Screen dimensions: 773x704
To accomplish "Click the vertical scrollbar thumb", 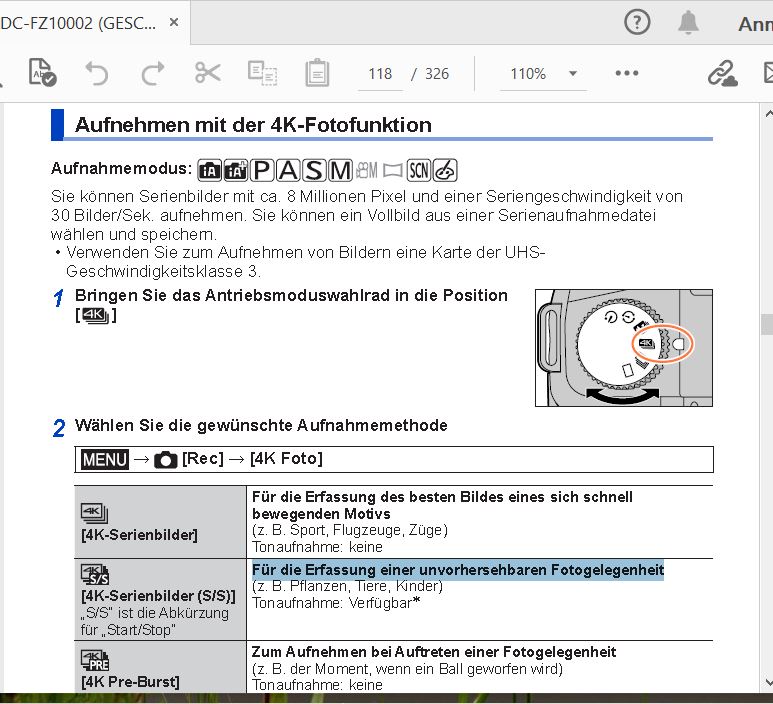I will pyautogui.click(x=768, y=324).
